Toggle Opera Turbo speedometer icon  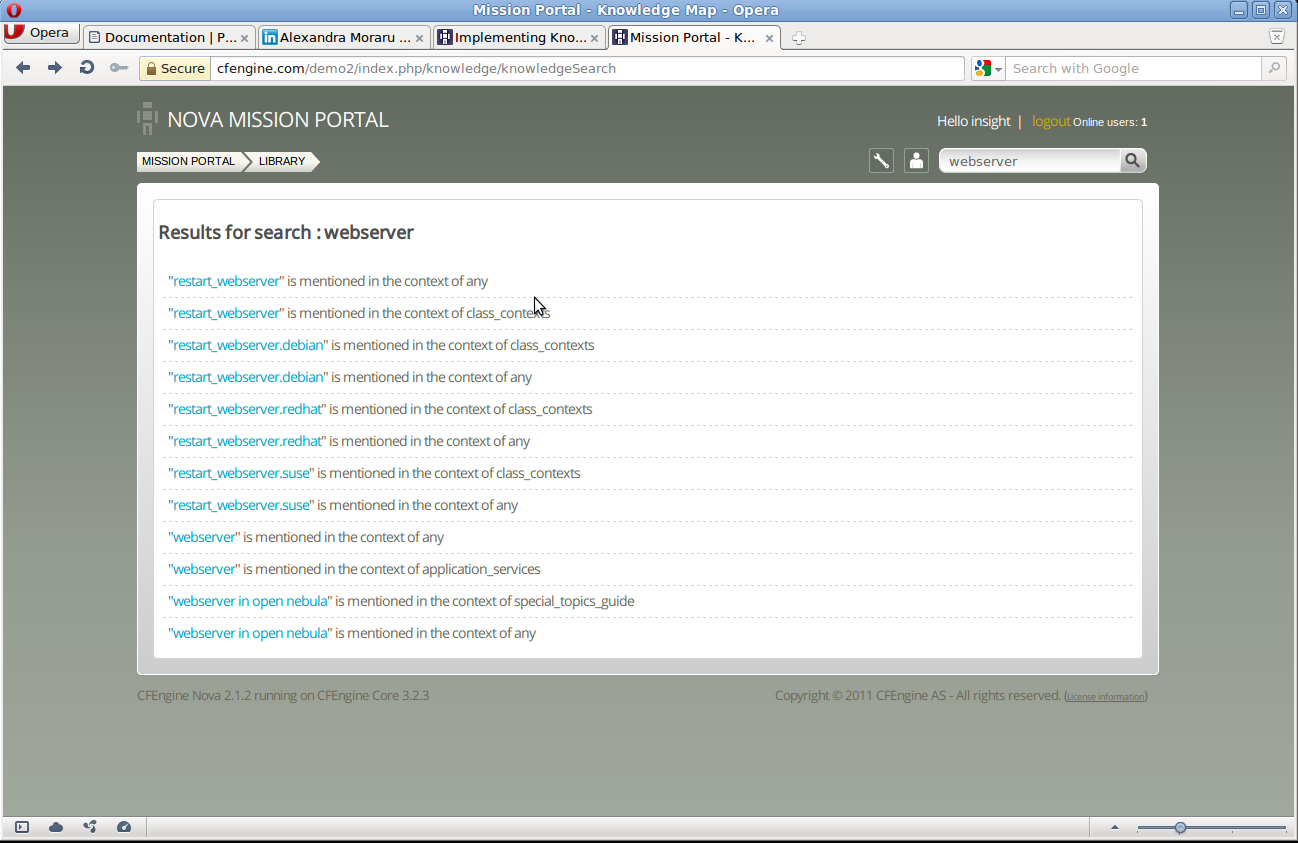pyautogui.click(x=124, y=827)
